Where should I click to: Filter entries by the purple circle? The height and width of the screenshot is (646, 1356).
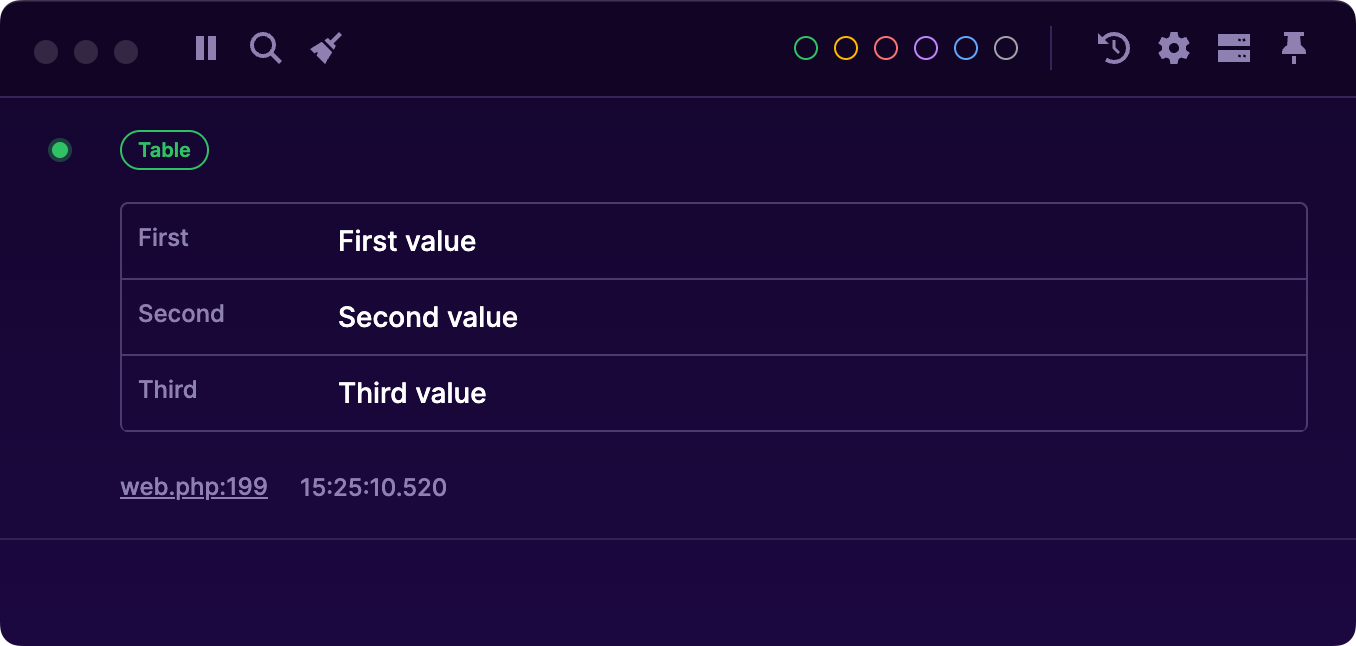(x=926, y=48)
